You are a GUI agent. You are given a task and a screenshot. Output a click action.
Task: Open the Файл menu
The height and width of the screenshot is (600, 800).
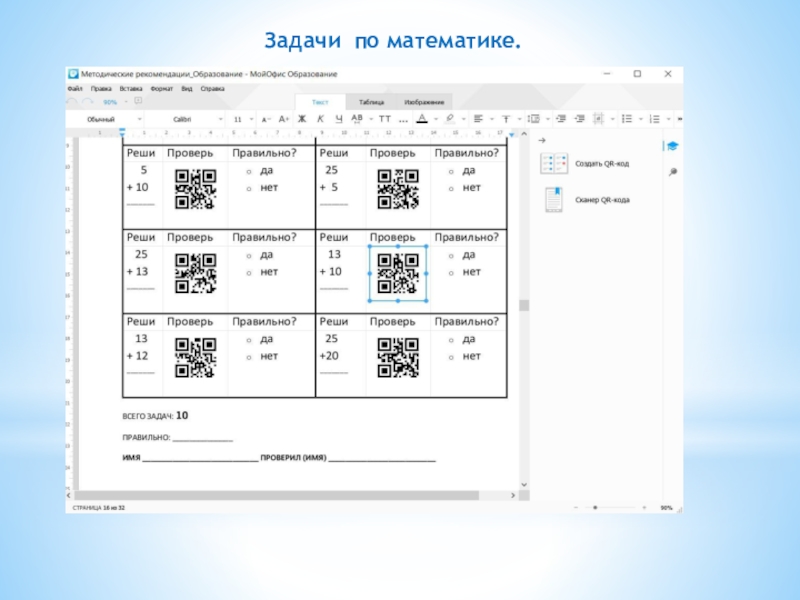coord(75,89)
